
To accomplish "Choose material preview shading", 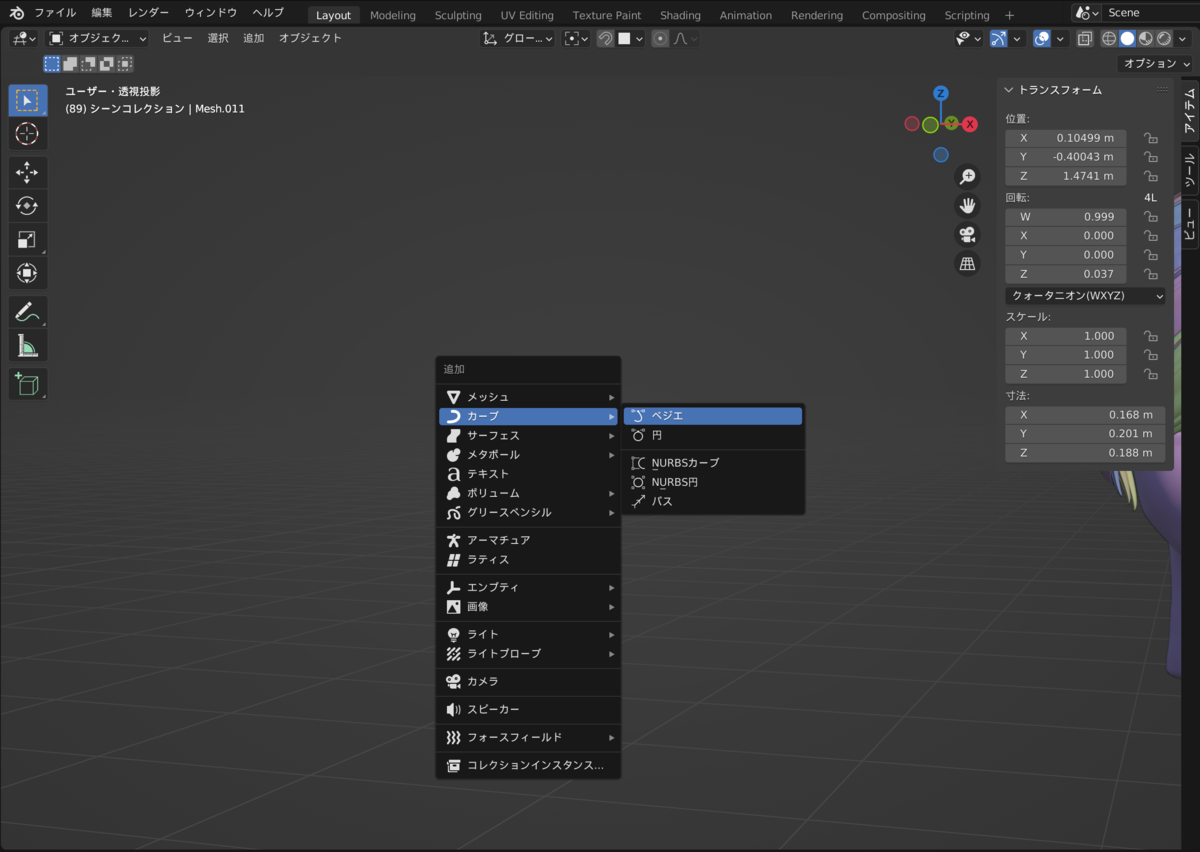I will point(1146,38).
